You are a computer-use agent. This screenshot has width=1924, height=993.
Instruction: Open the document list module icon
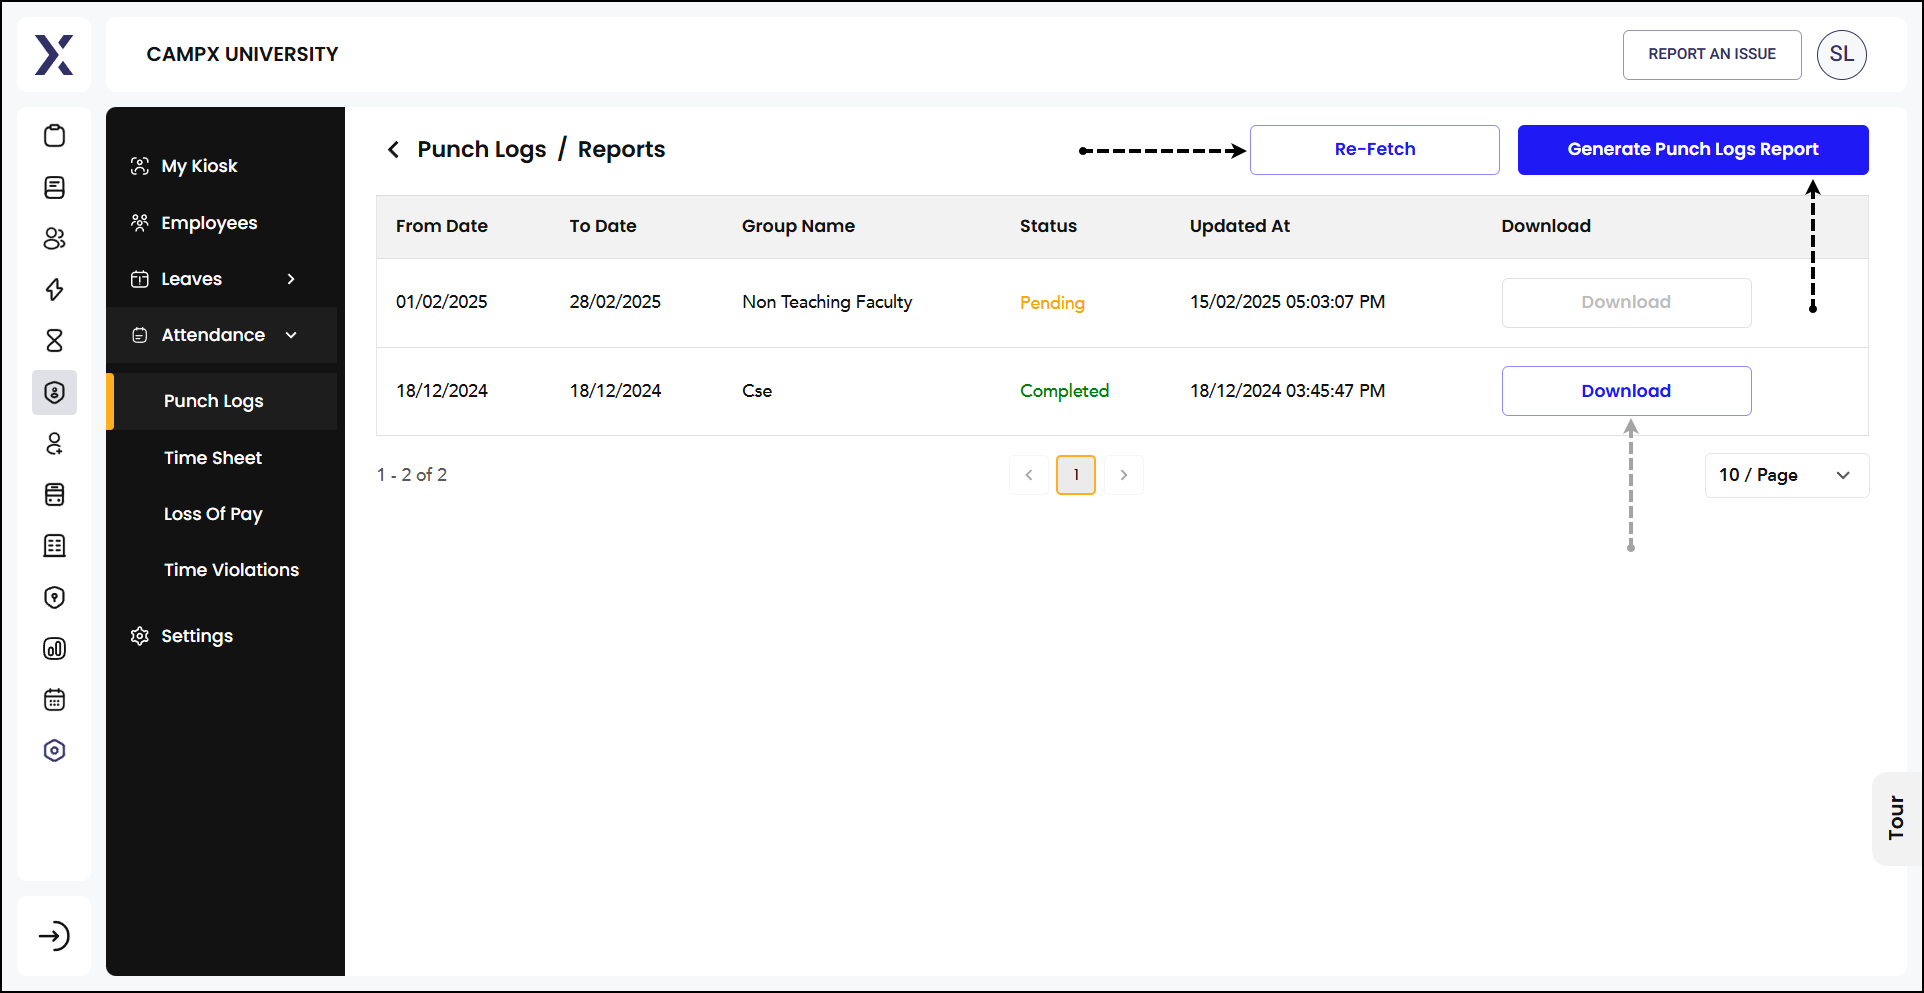(x=55, y=187)
